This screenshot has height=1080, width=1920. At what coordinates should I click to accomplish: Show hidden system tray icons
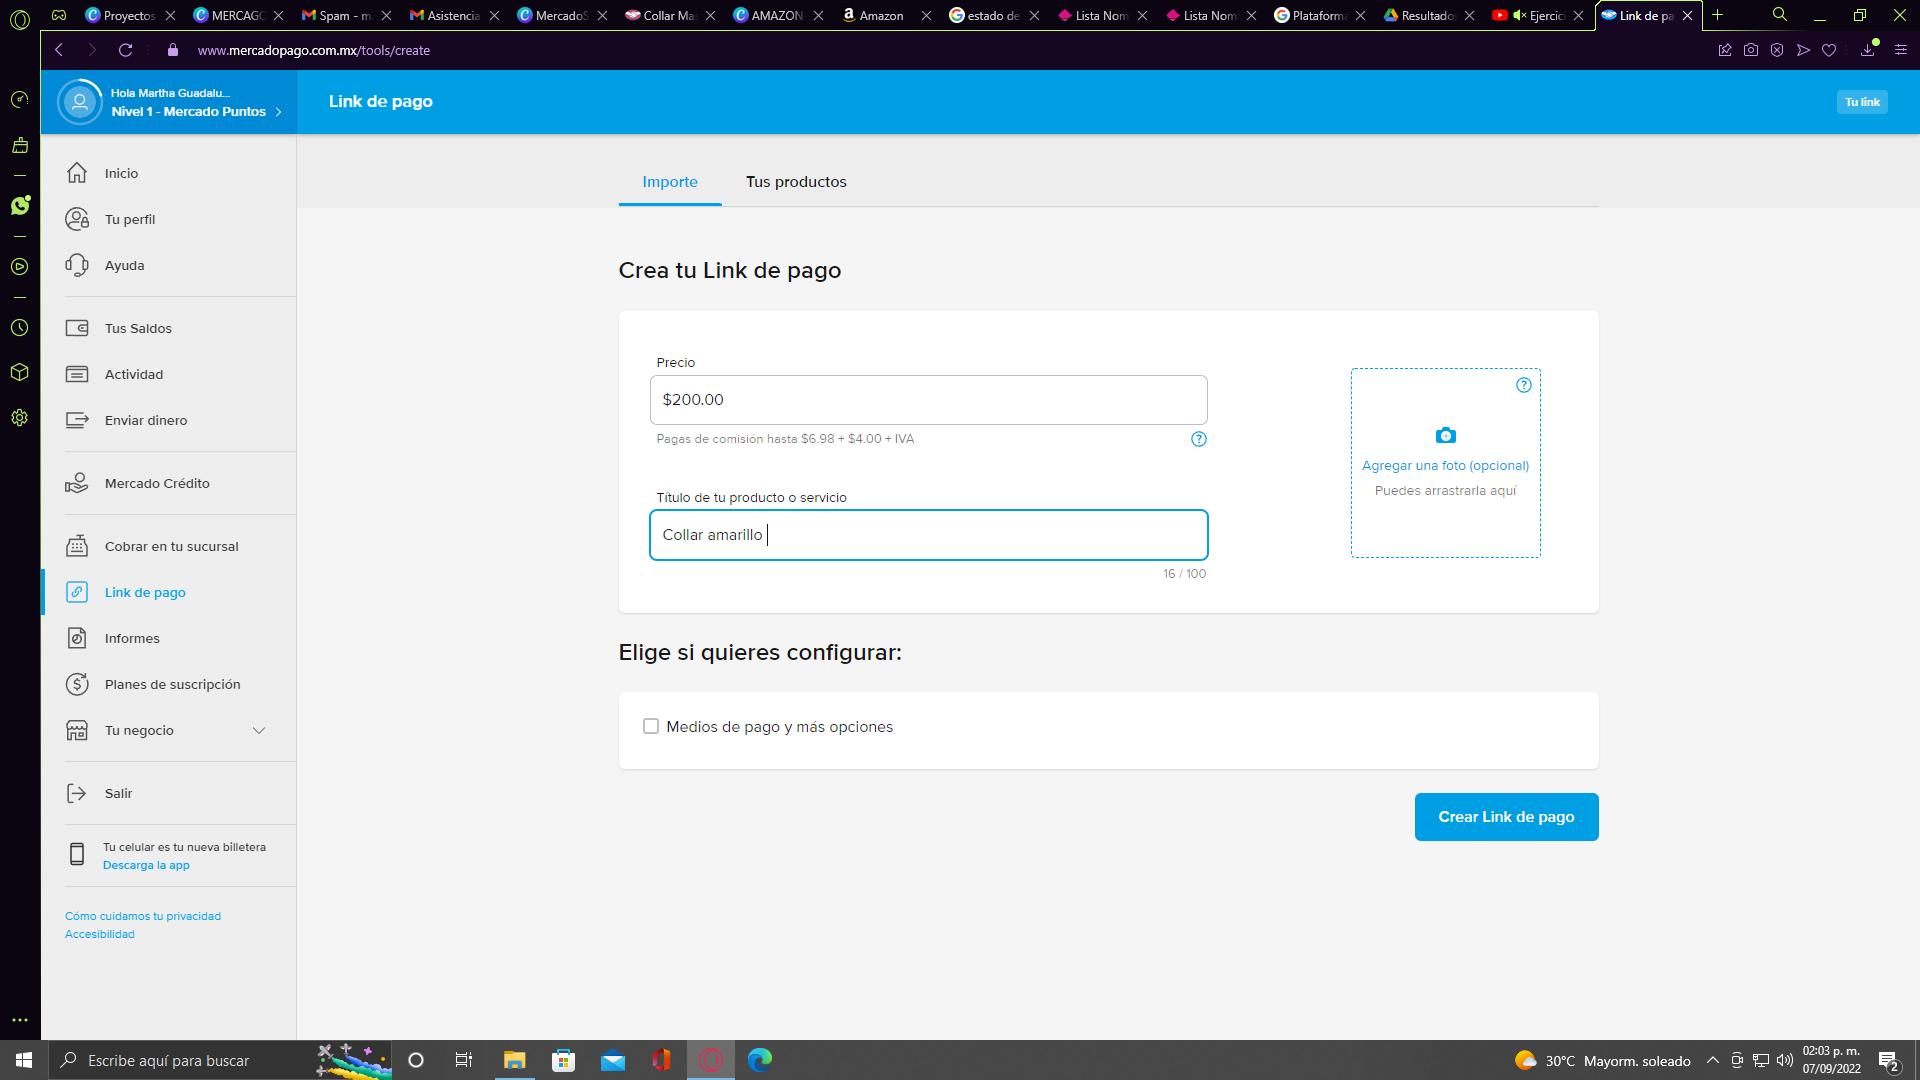click(x=1712, y=1060)
